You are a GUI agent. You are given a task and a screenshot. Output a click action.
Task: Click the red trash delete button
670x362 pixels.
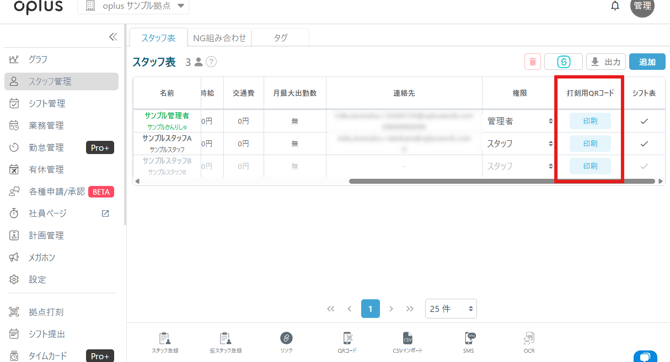pyautogui.click(x=532, y=62)
